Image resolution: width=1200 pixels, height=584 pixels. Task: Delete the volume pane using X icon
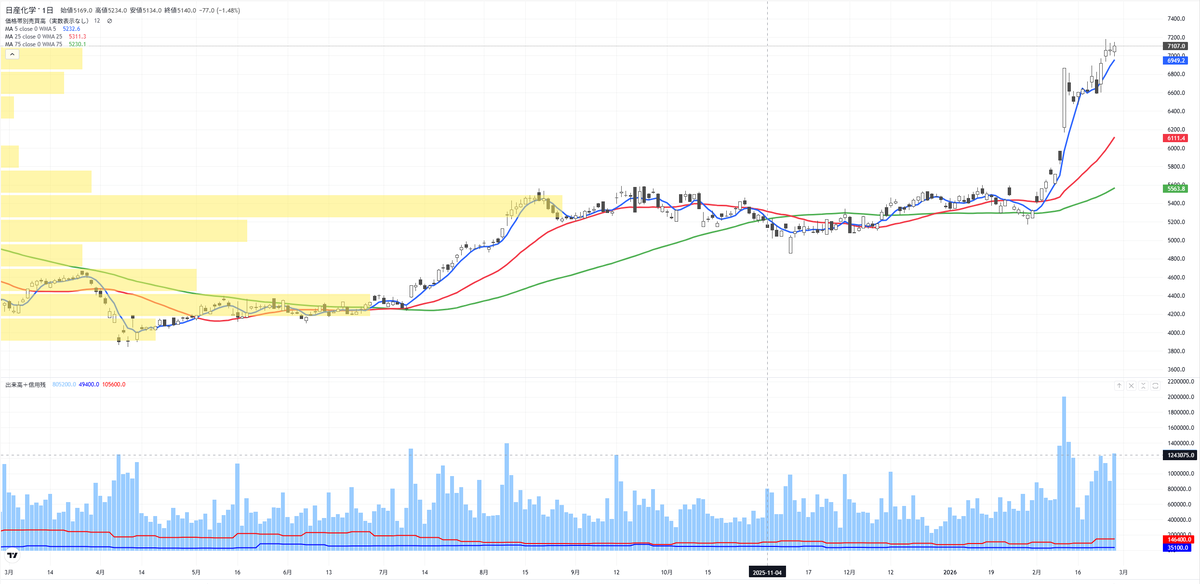click(x=1132, y=385)
